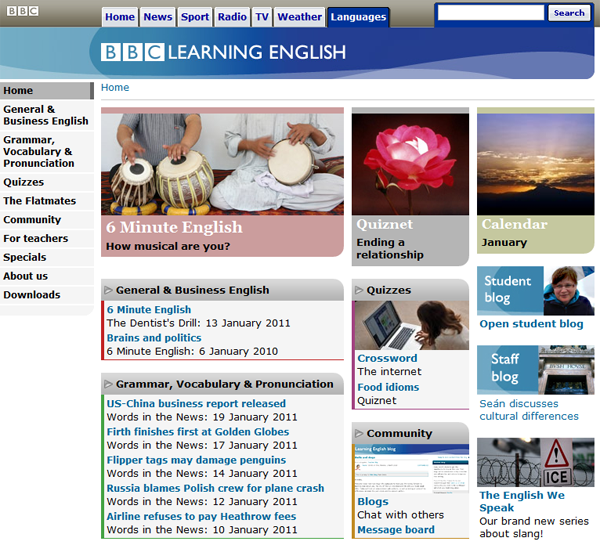Open 'Russia blames Polish crew for plane crash'
600x545 pixels.
click(215, 488)
